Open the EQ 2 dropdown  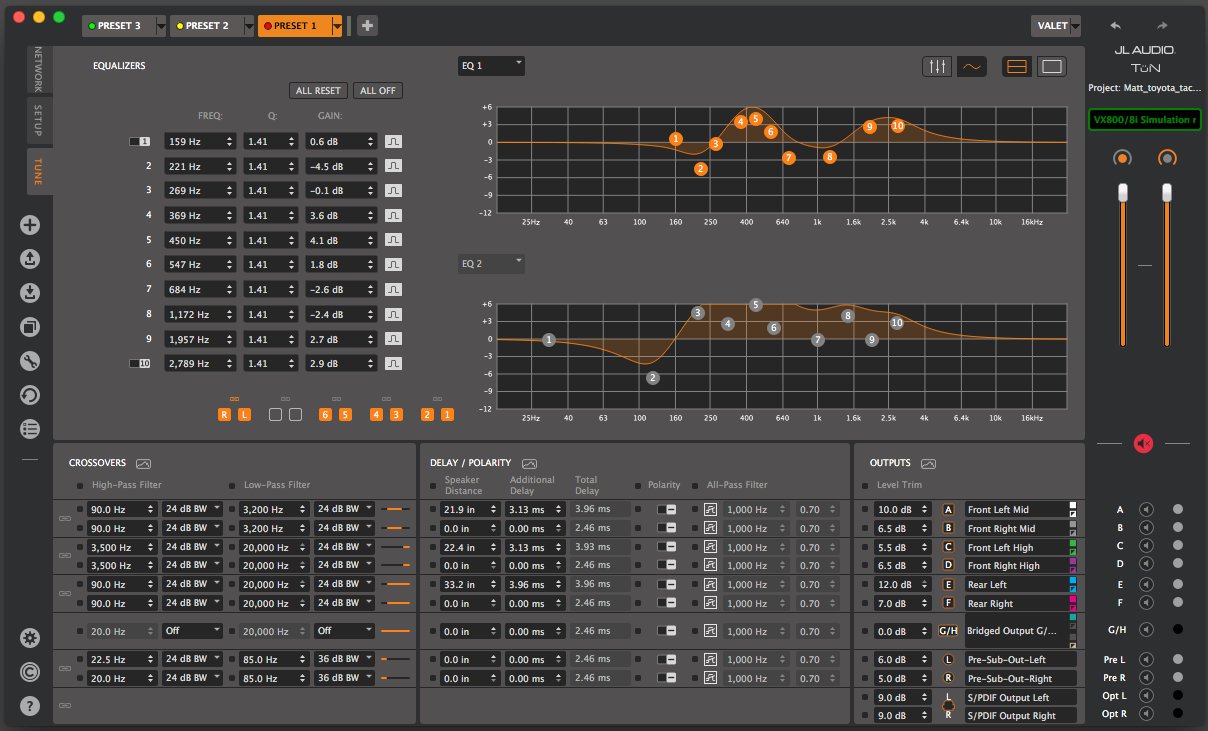490,263
